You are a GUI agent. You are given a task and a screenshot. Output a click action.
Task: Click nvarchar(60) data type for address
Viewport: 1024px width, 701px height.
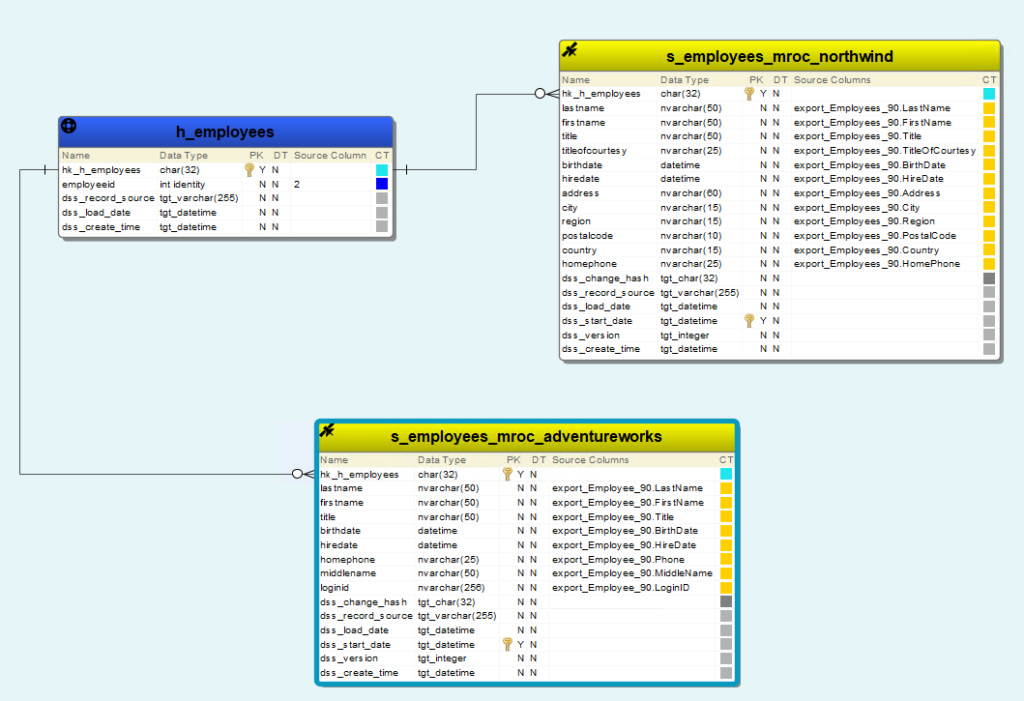click(691, 193)
